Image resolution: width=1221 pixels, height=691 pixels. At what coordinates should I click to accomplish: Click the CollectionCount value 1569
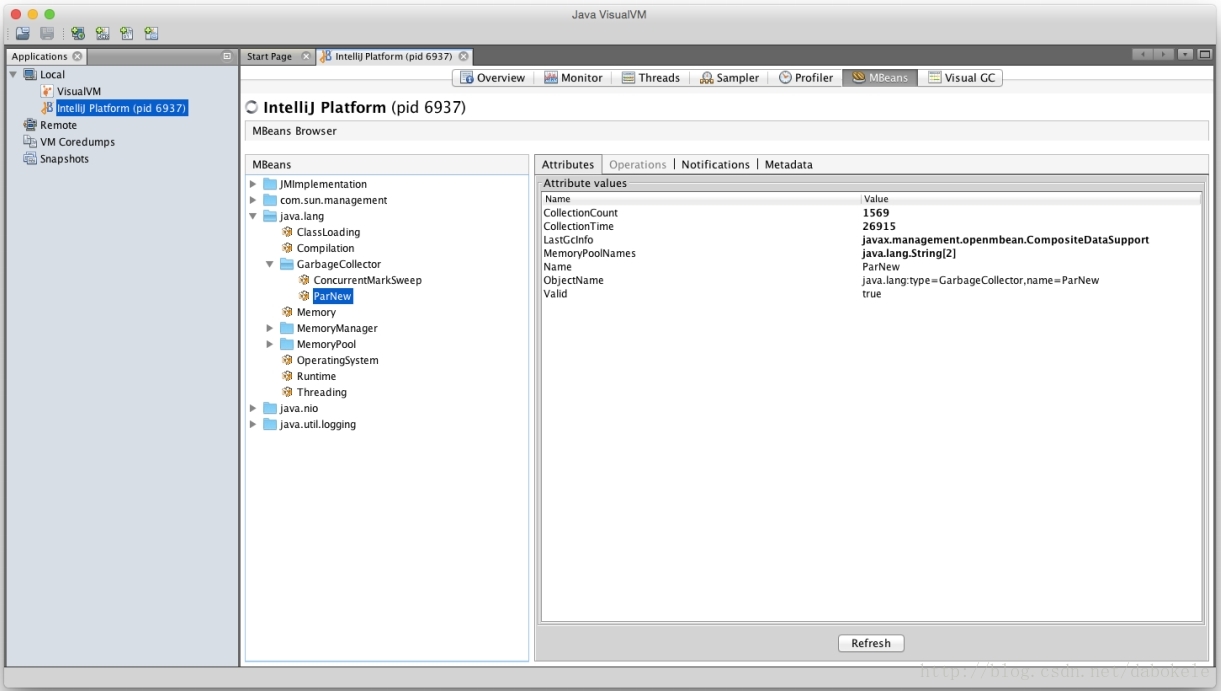point(876,213)
